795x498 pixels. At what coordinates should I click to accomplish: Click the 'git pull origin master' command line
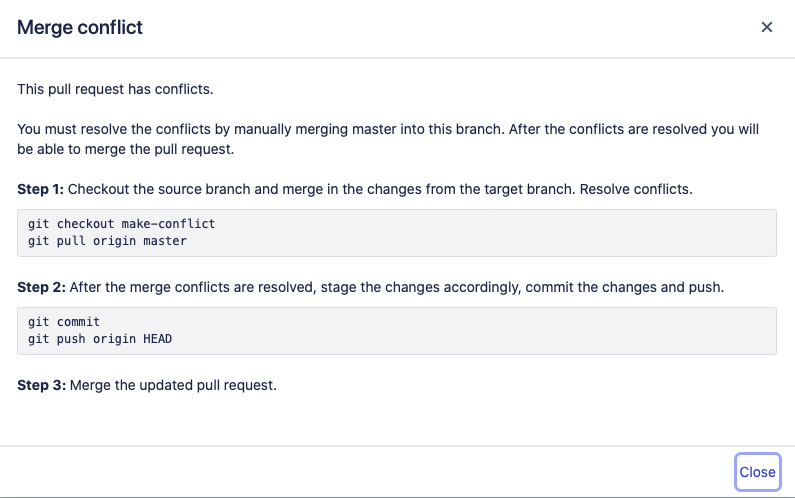107,241
